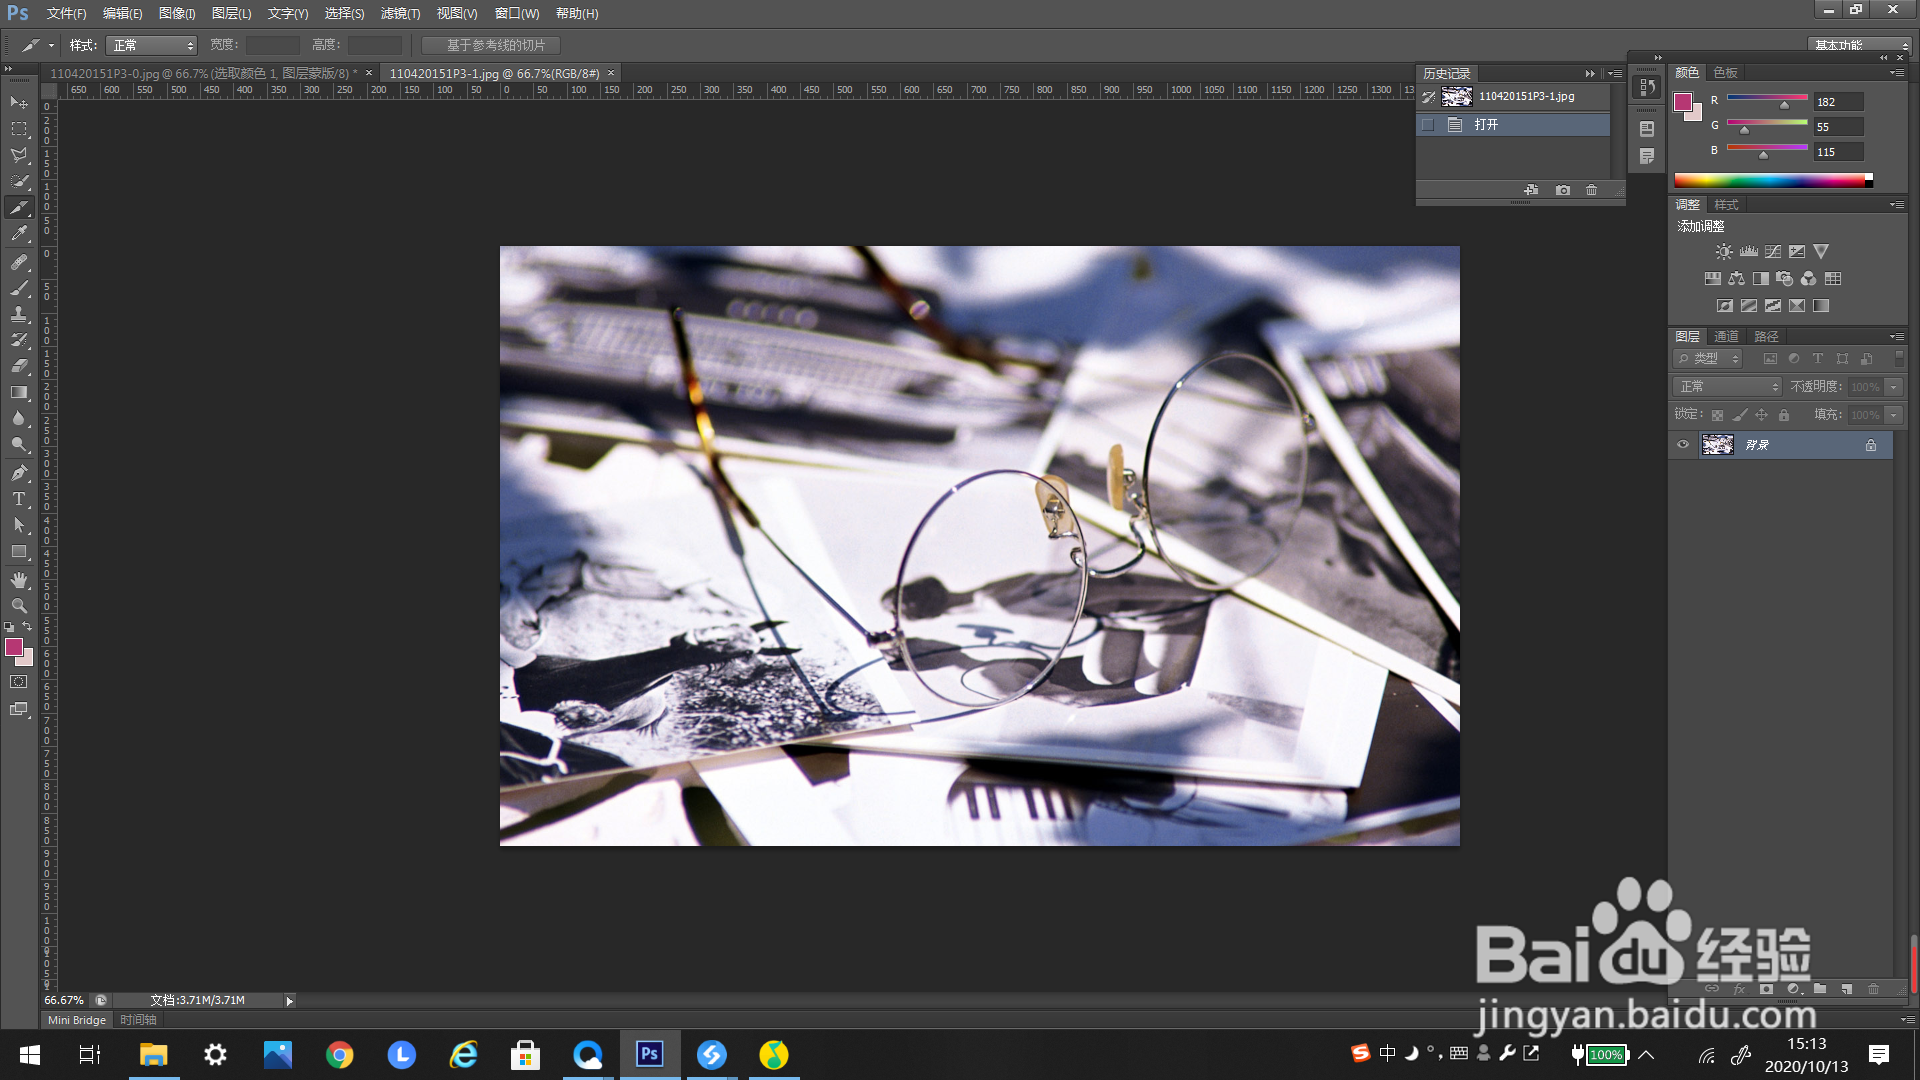Toggle history brush source for Open step

click(x=1428, y=125)
